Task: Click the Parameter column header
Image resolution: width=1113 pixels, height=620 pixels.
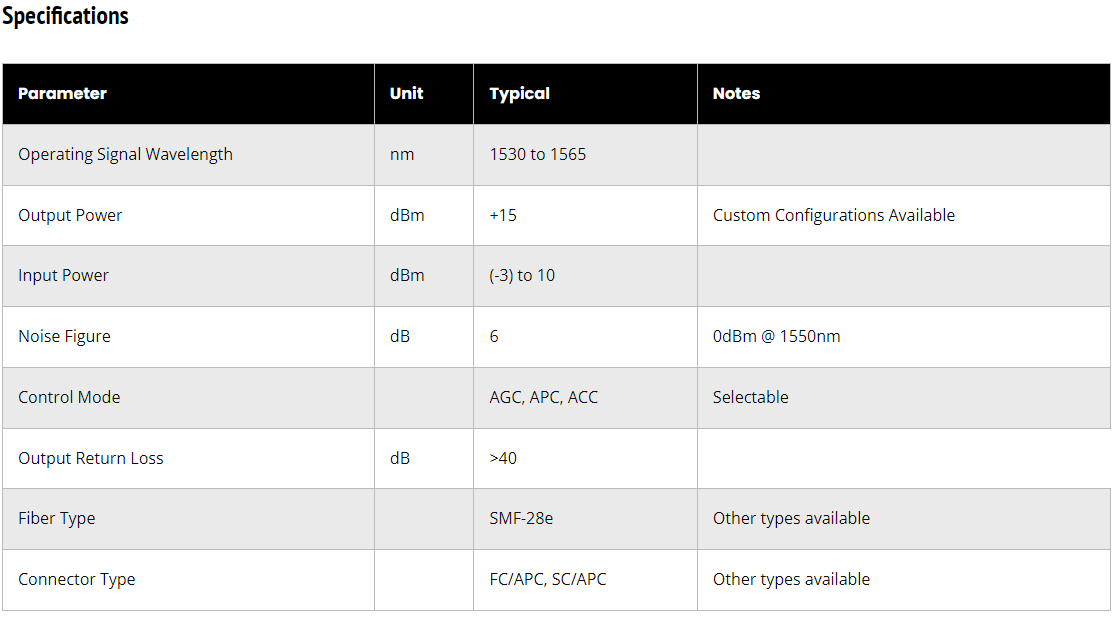Action: (x=62, y=94)
